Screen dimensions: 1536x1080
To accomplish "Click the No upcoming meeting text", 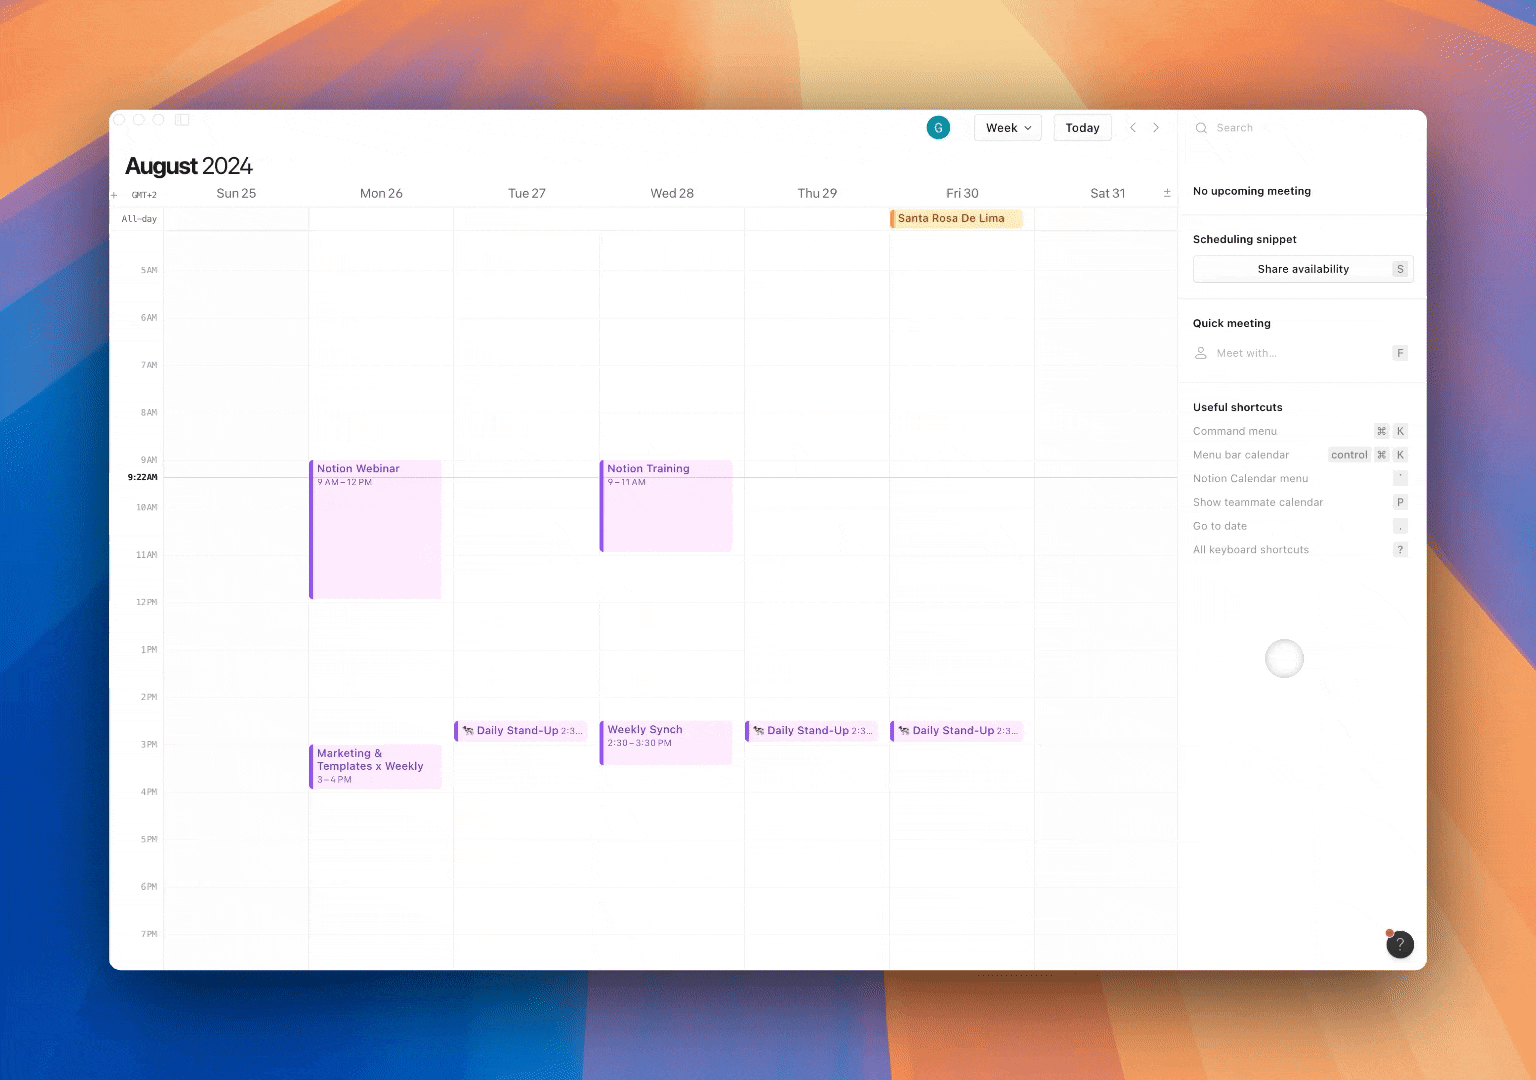I will point(1252,191).
